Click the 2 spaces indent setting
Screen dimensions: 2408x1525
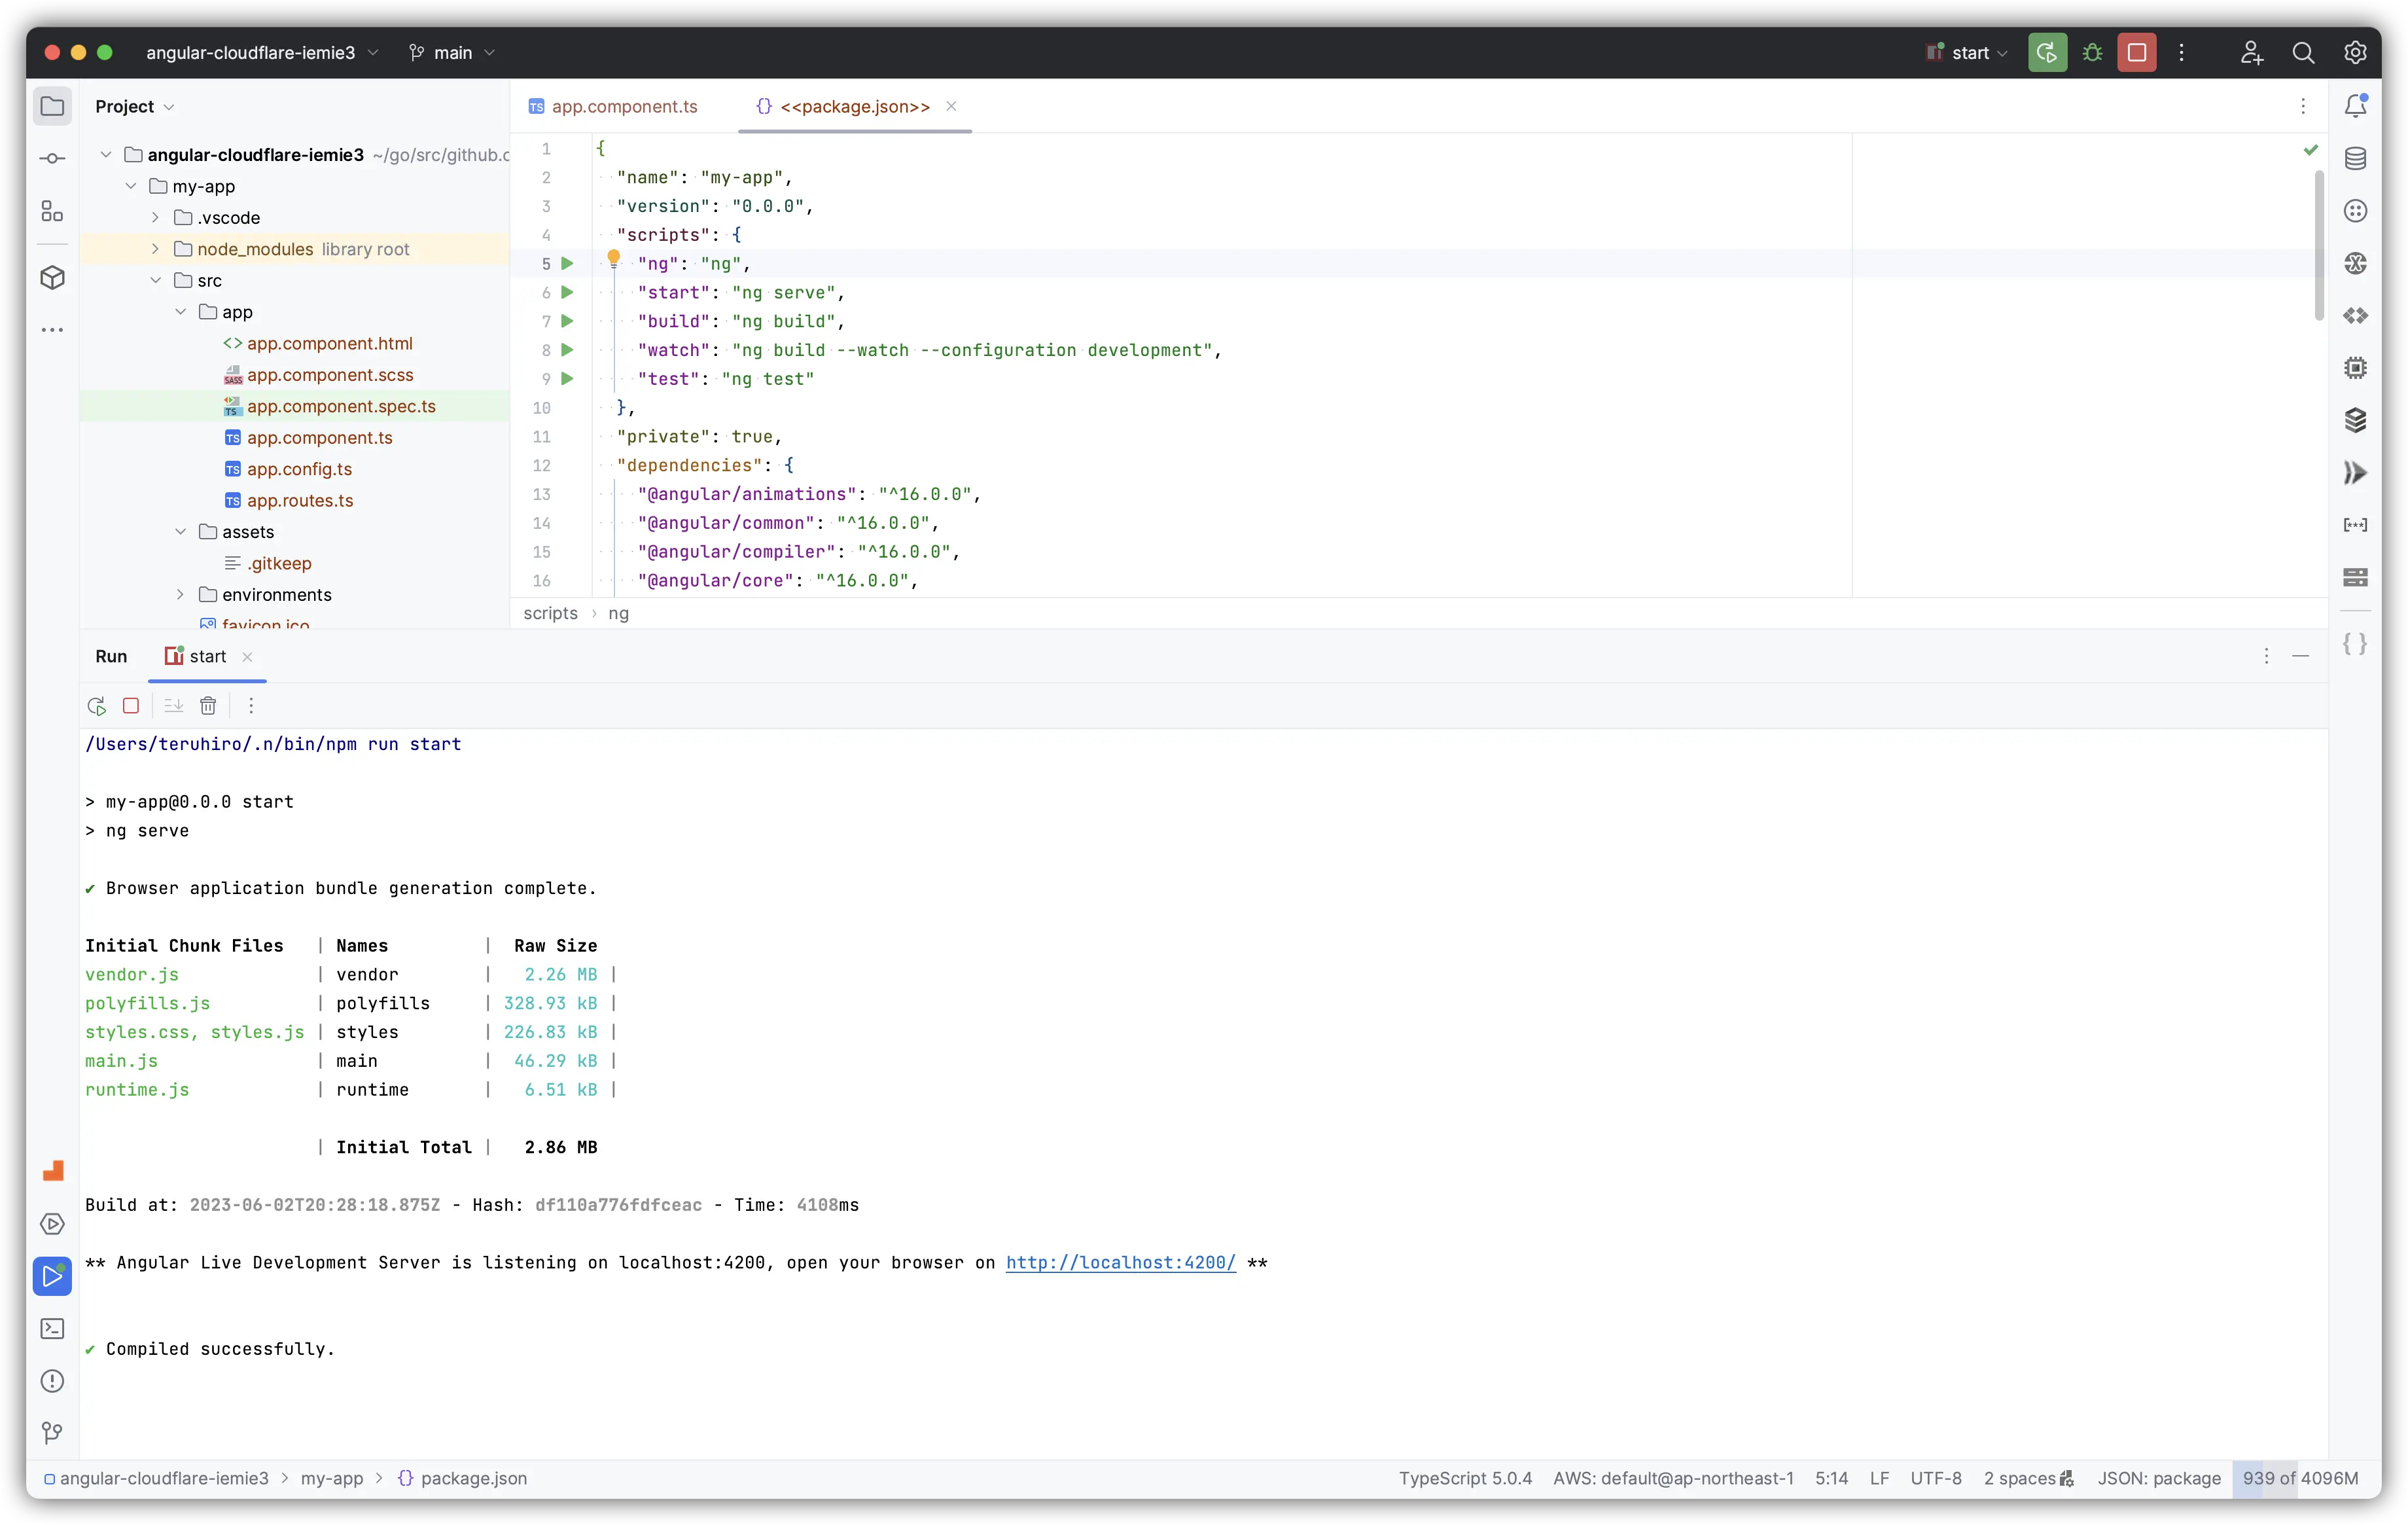2019,1478
